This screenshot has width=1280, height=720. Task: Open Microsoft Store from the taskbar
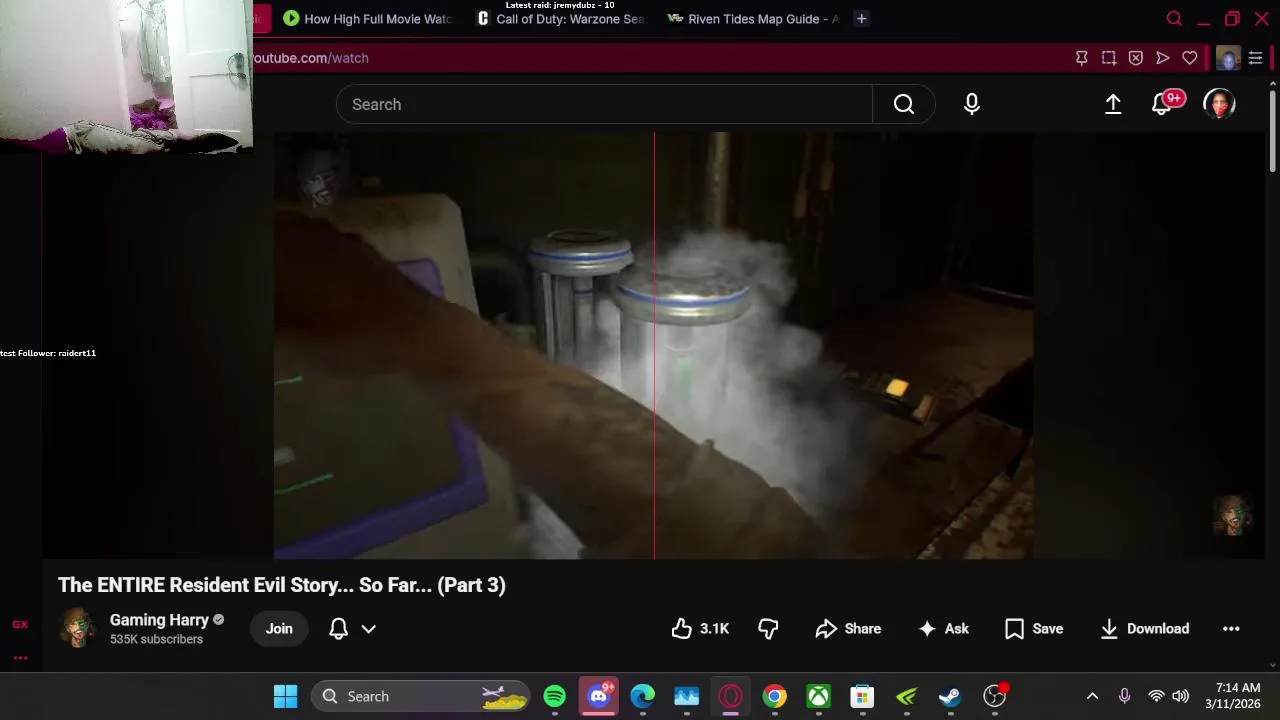pos(862,696)
